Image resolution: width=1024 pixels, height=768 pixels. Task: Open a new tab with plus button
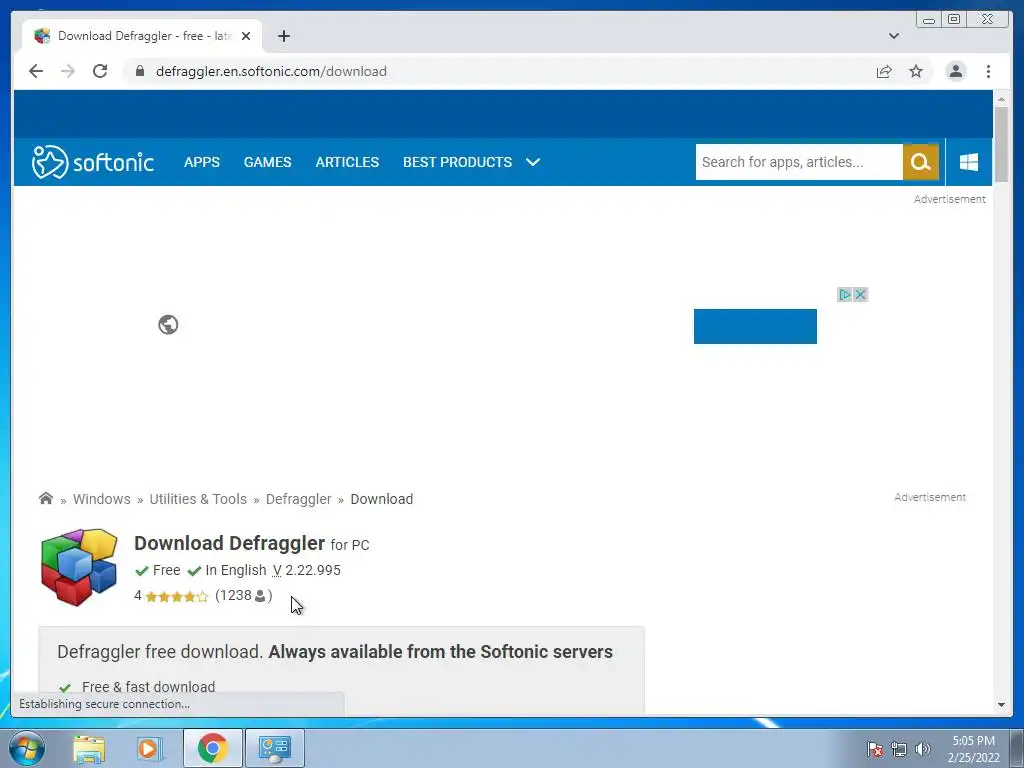(x=283, y=36)
